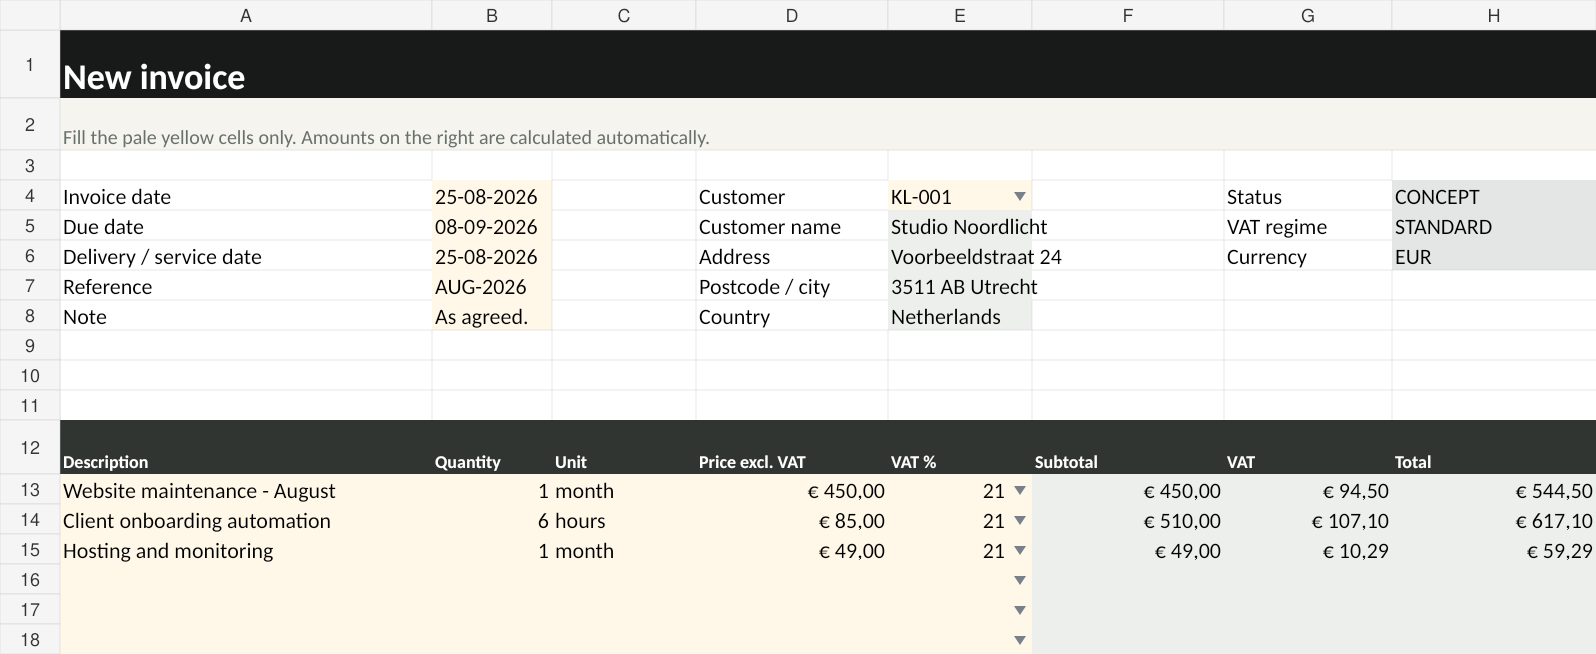1596x654 pixels.
Task: Click the instruction text about pale yellow cells
Action: tap(386, 137)
